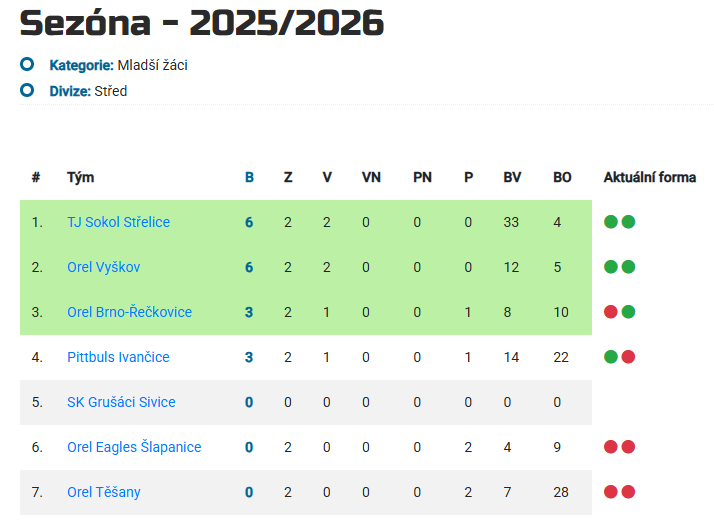Screen dimensions: 714x527
Task: Select the SK Grušáci Sivice team
Action: [x=121, y=402]
